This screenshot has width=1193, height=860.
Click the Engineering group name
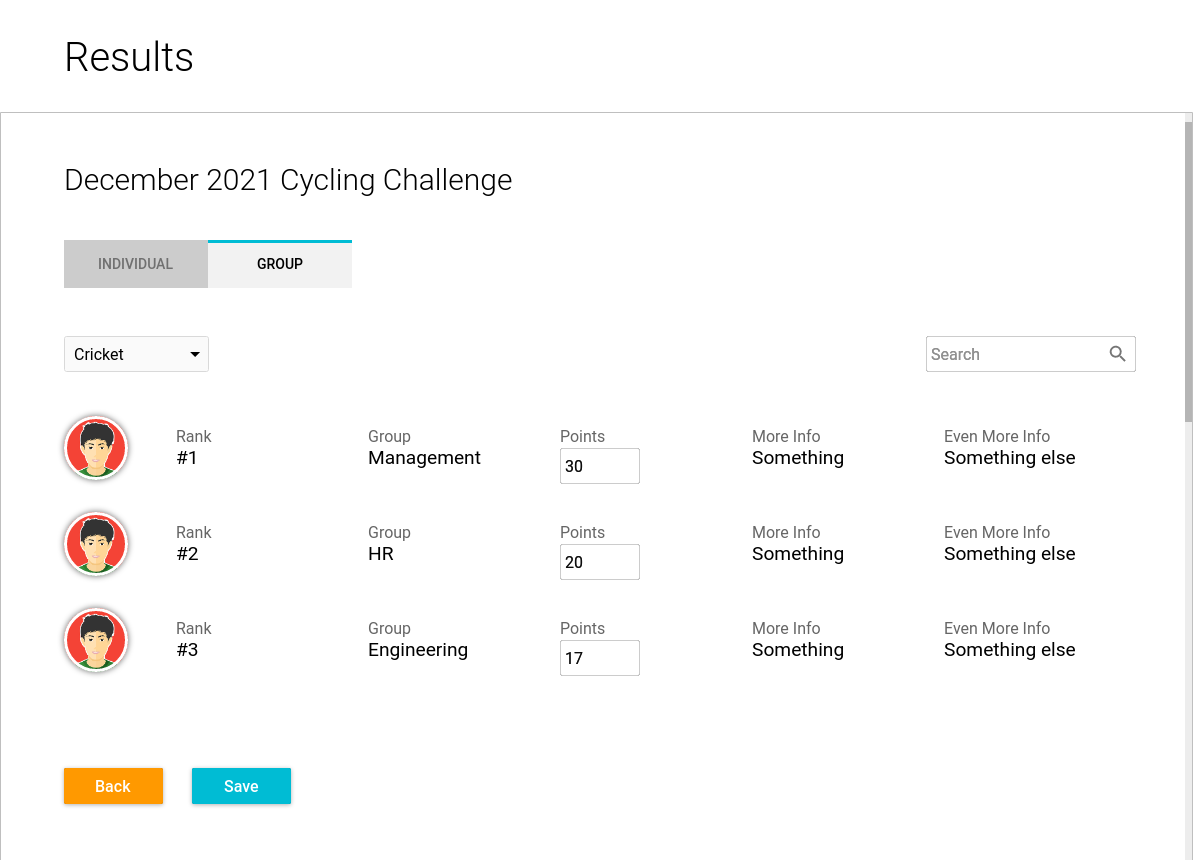point(418,650)
